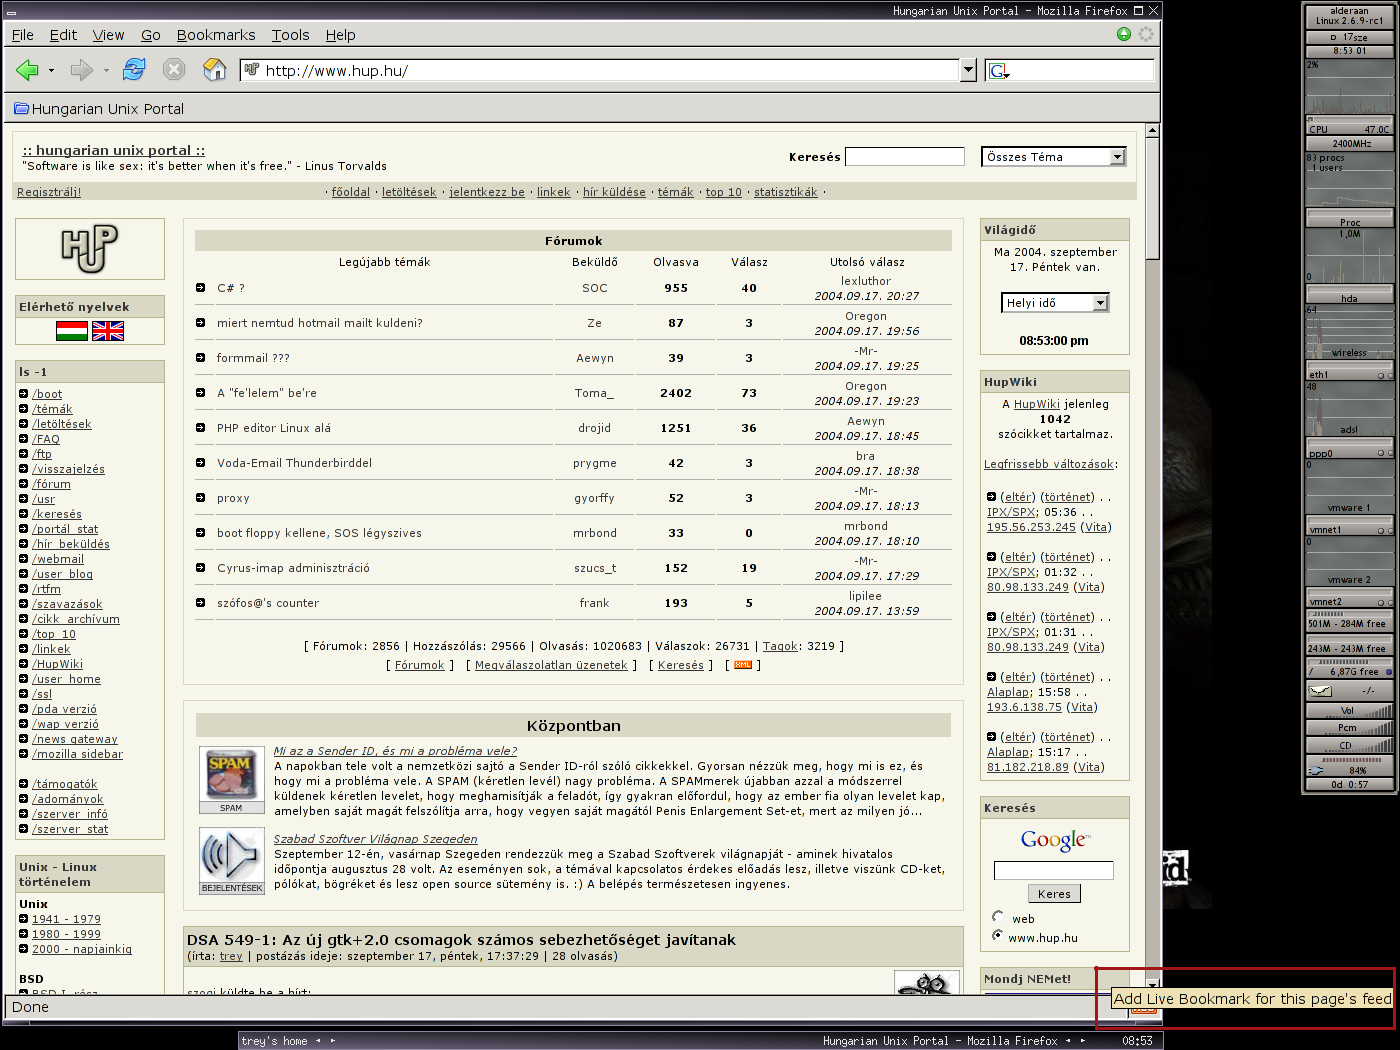Click the site icon in the URL bar
1400x1050 pixels.
click(x=252, y=70)
